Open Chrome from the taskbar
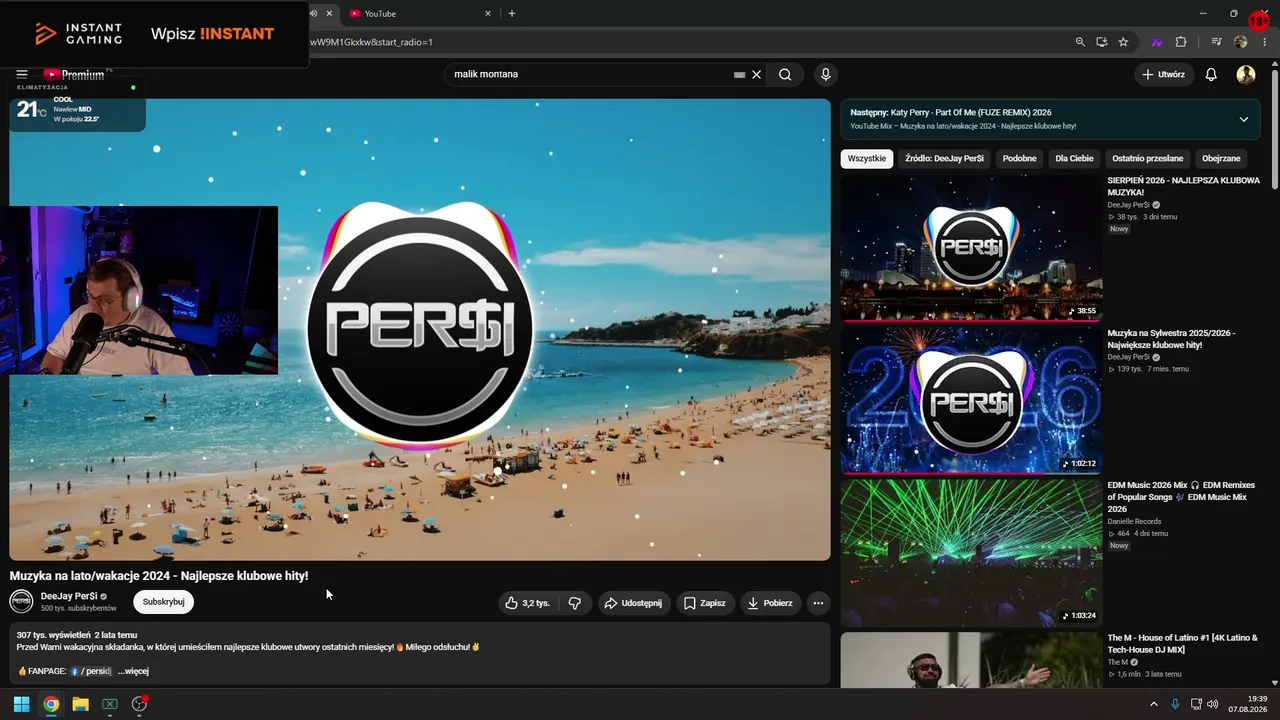1280x720 pixels. coord(51,704)
